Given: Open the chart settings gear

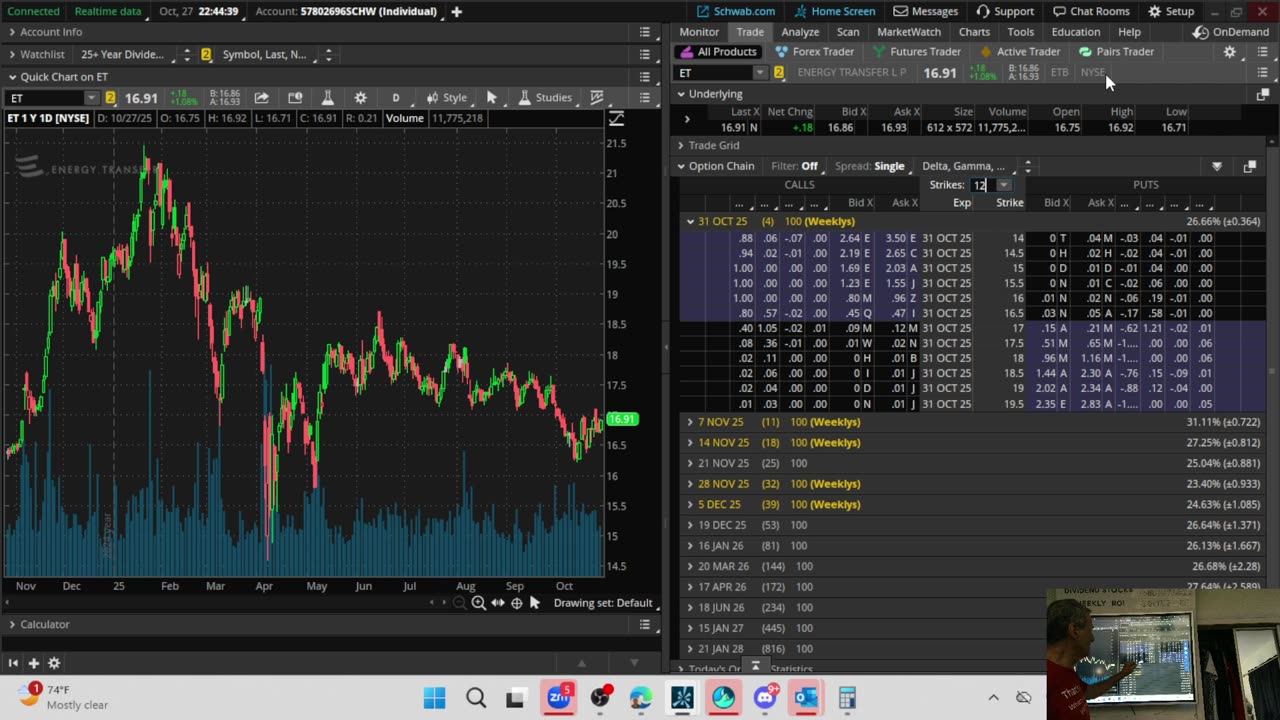Looking at the screenshot, I should tap(360, 98).
